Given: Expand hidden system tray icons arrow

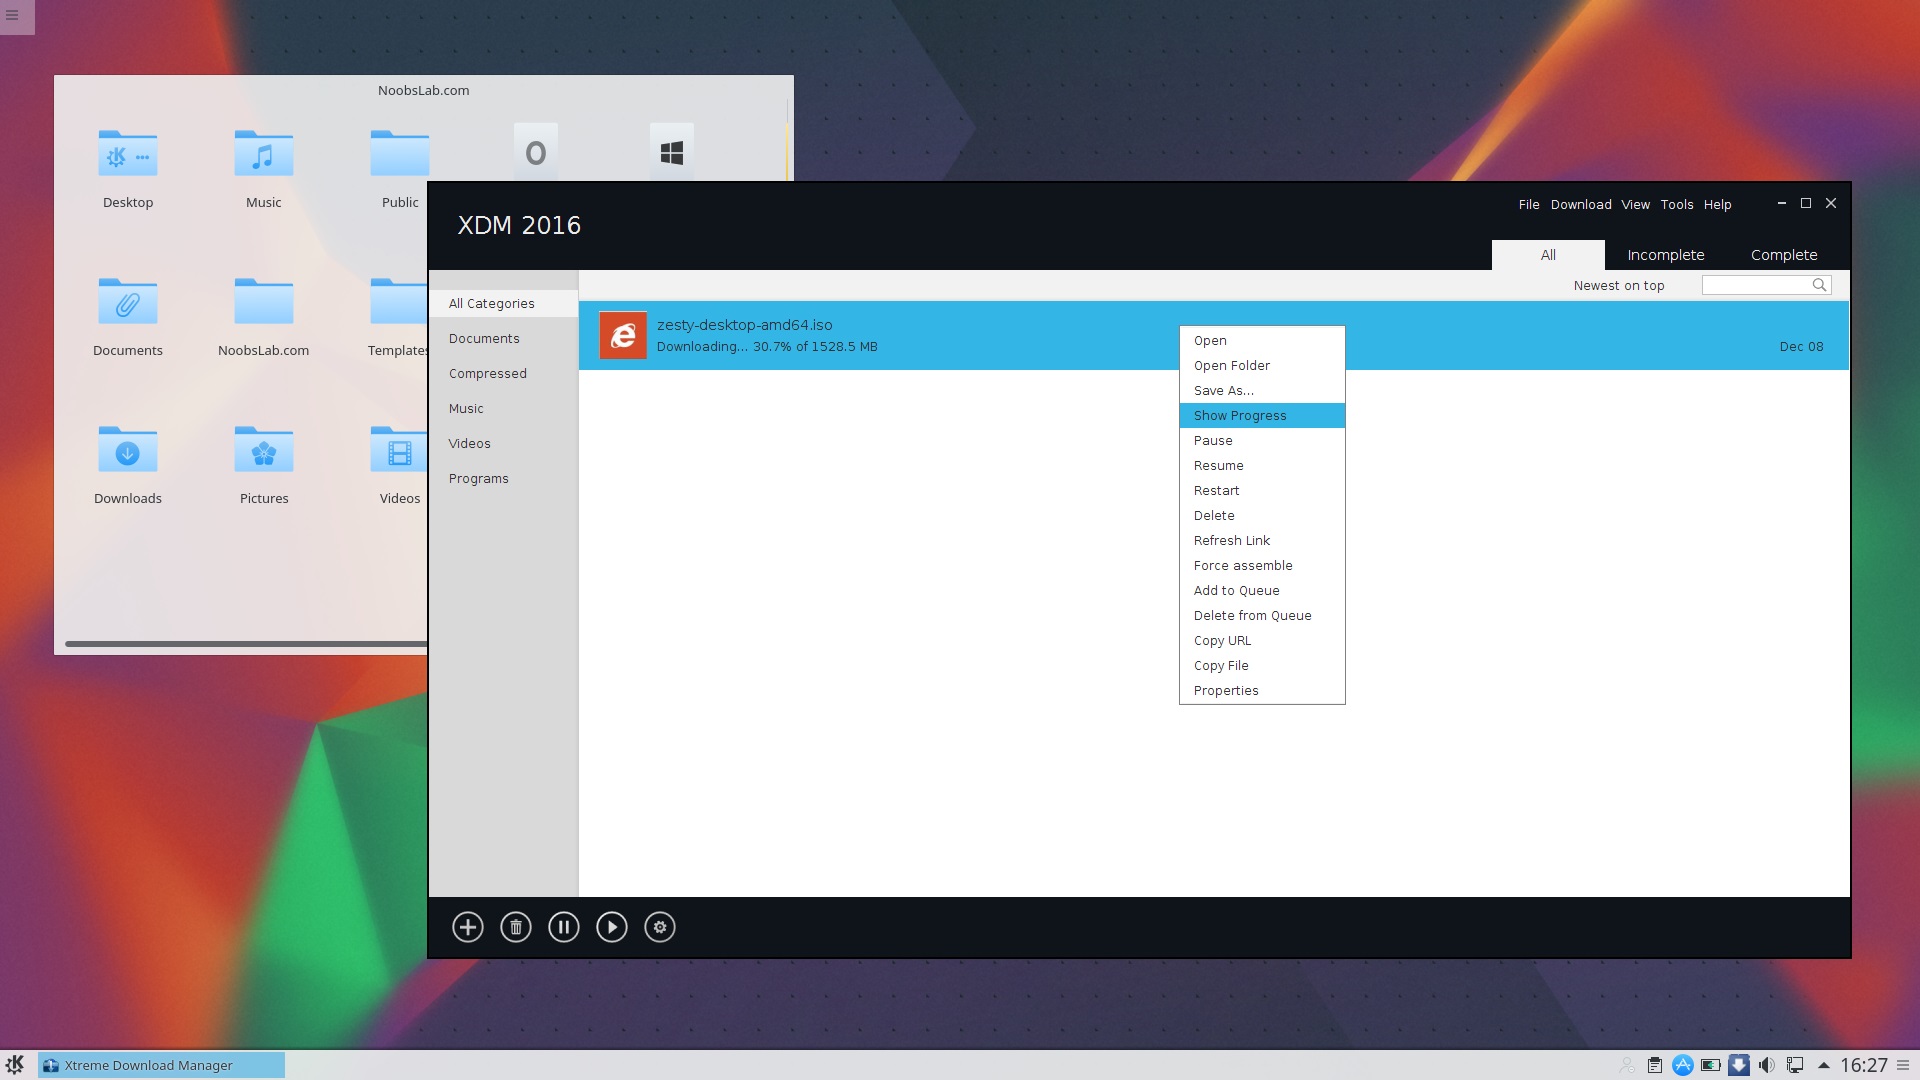Looking at the screenshot, I should tap(1823, 1065).
